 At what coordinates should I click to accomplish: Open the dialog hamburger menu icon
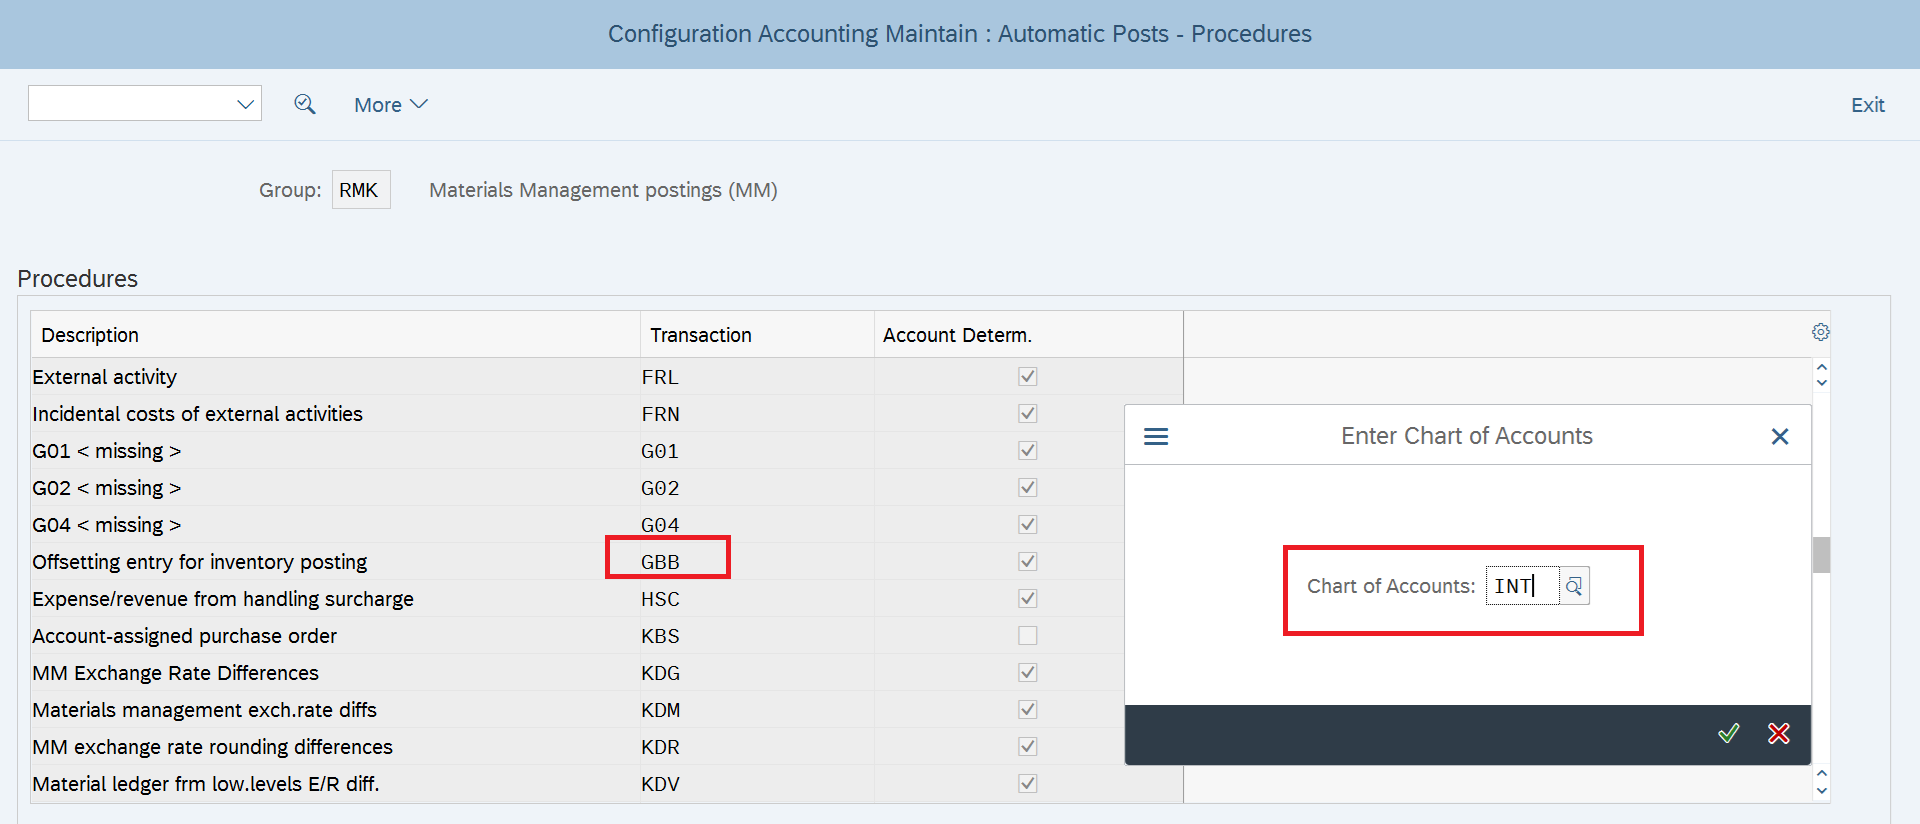(1156, 437)
